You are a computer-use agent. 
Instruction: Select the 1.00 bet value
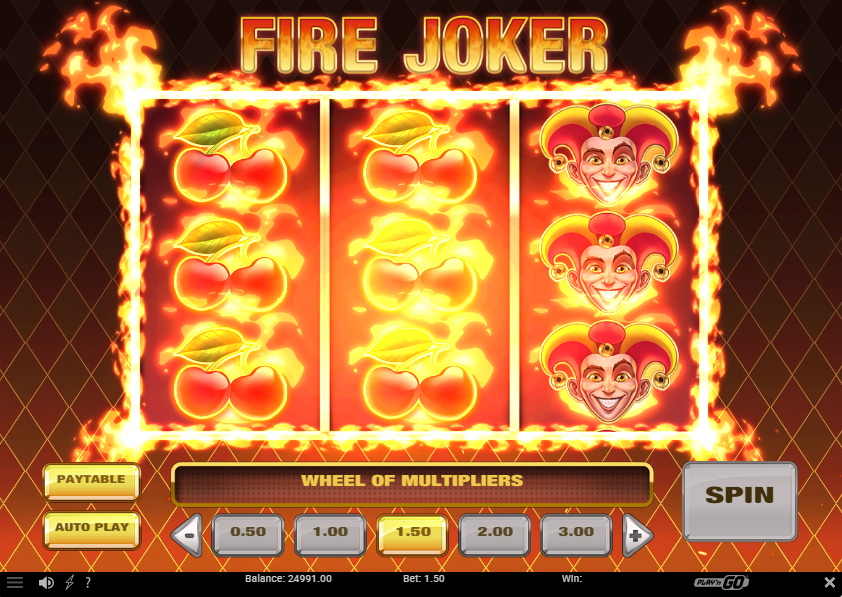point(330,534)
